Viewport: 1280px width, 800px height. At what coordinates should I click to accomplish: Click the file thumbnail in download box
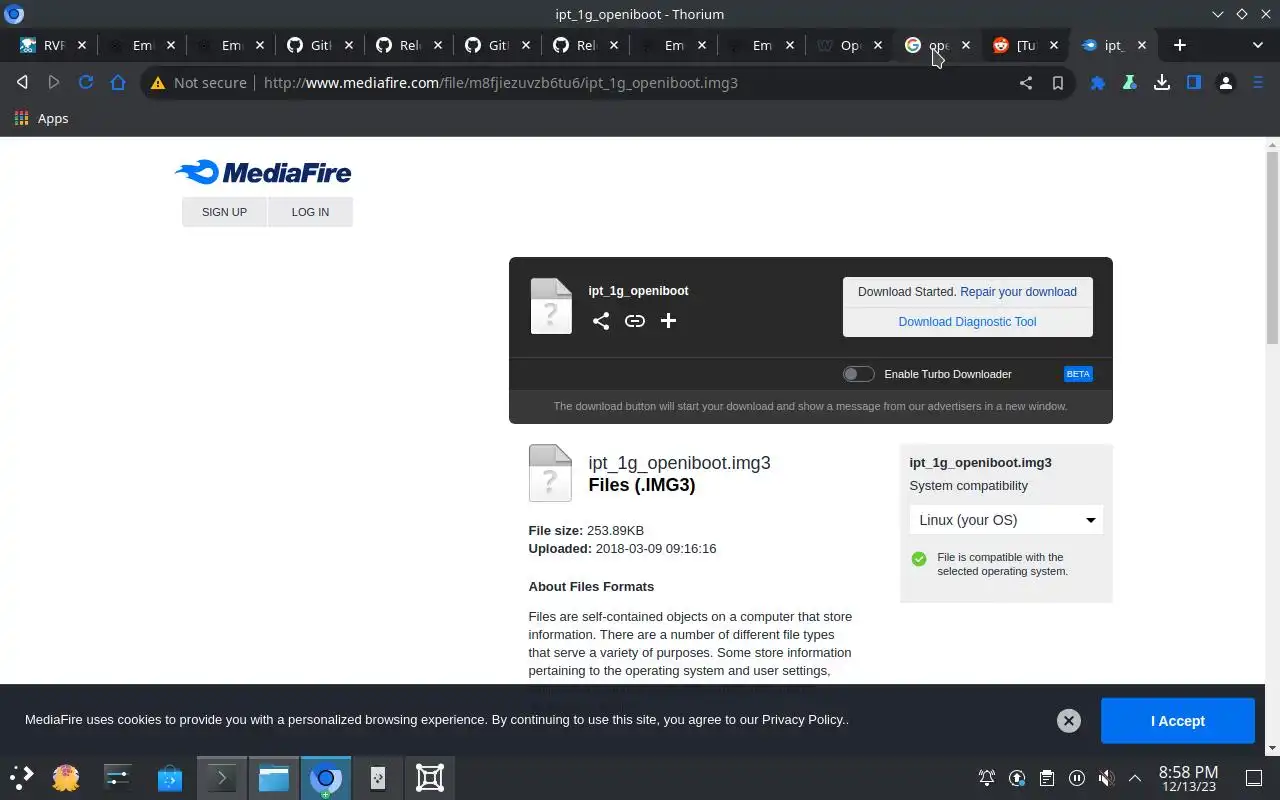[550, 306]
